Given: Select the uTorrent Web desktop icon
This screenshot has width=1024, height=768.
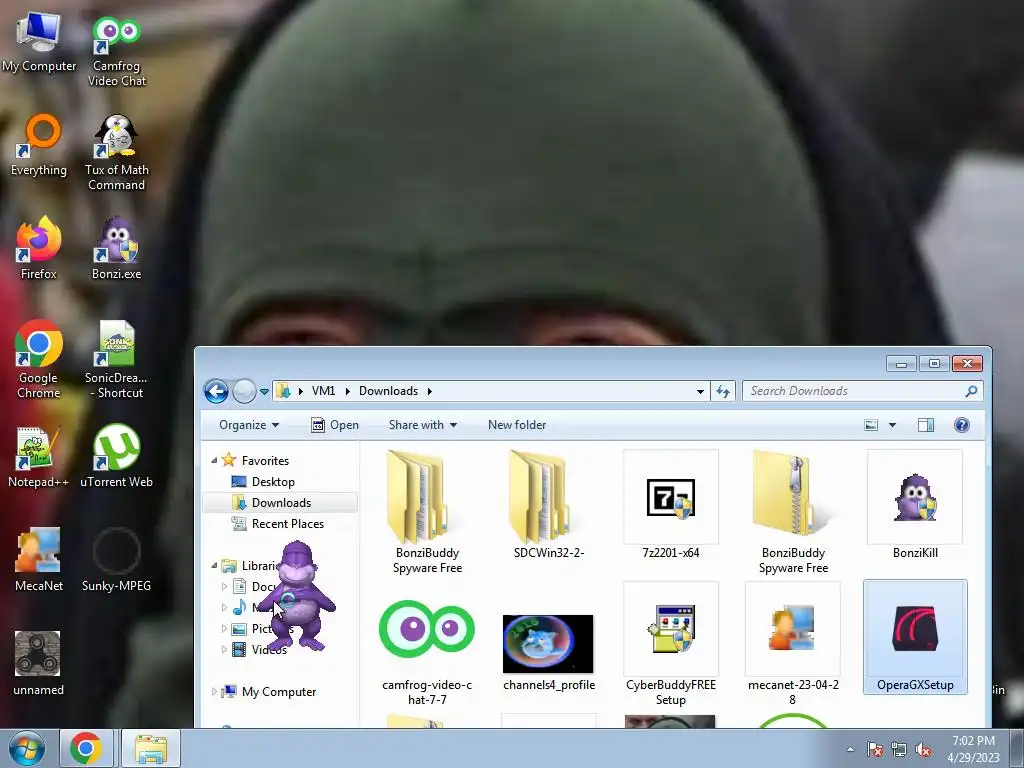Looking at the screenshot, I should pos(116,456).
